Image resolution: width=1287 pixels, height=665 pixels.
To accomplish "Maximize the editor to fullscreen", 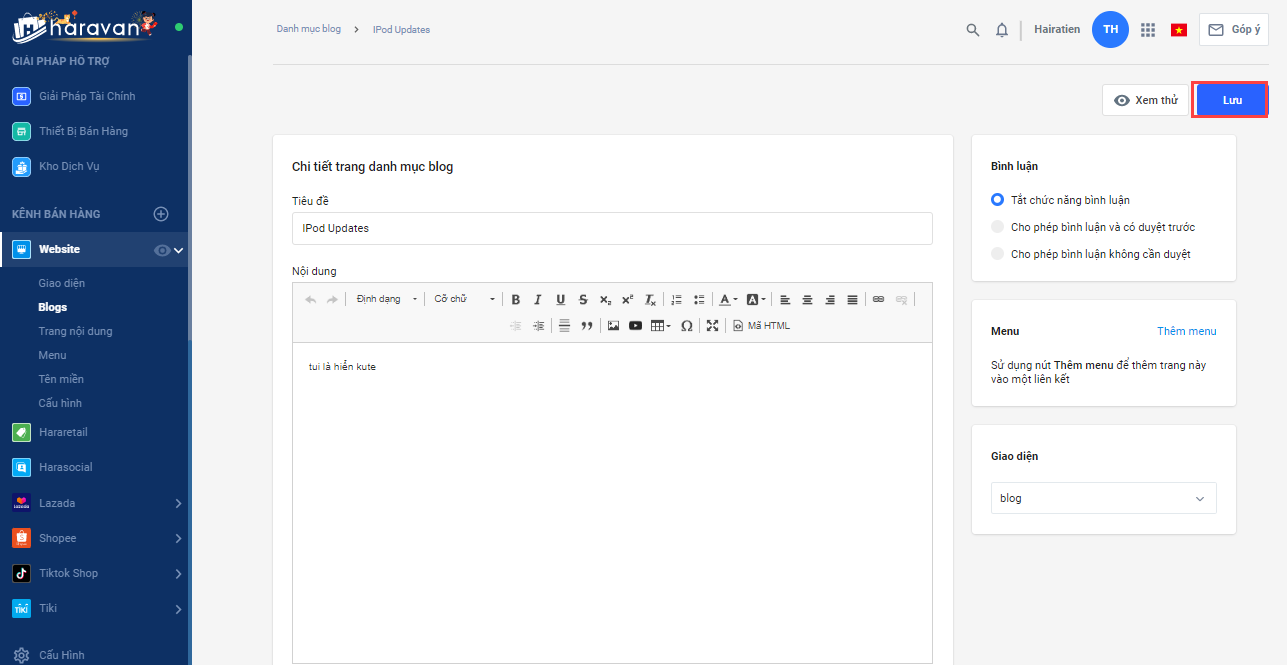I will (712, 326).
